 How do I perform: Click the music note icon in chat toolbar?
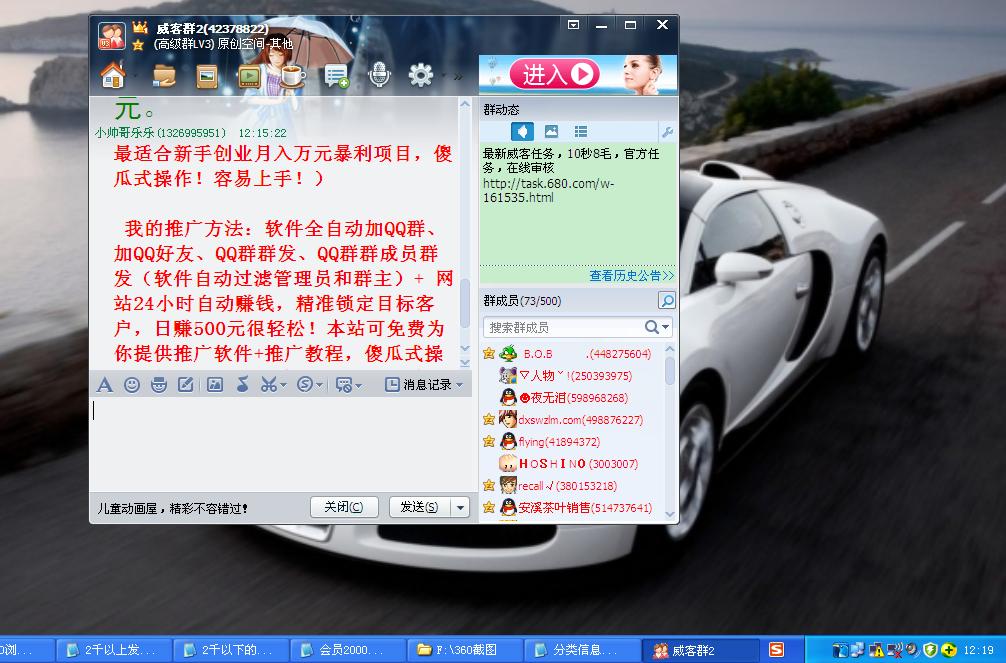tap(241, 384)
